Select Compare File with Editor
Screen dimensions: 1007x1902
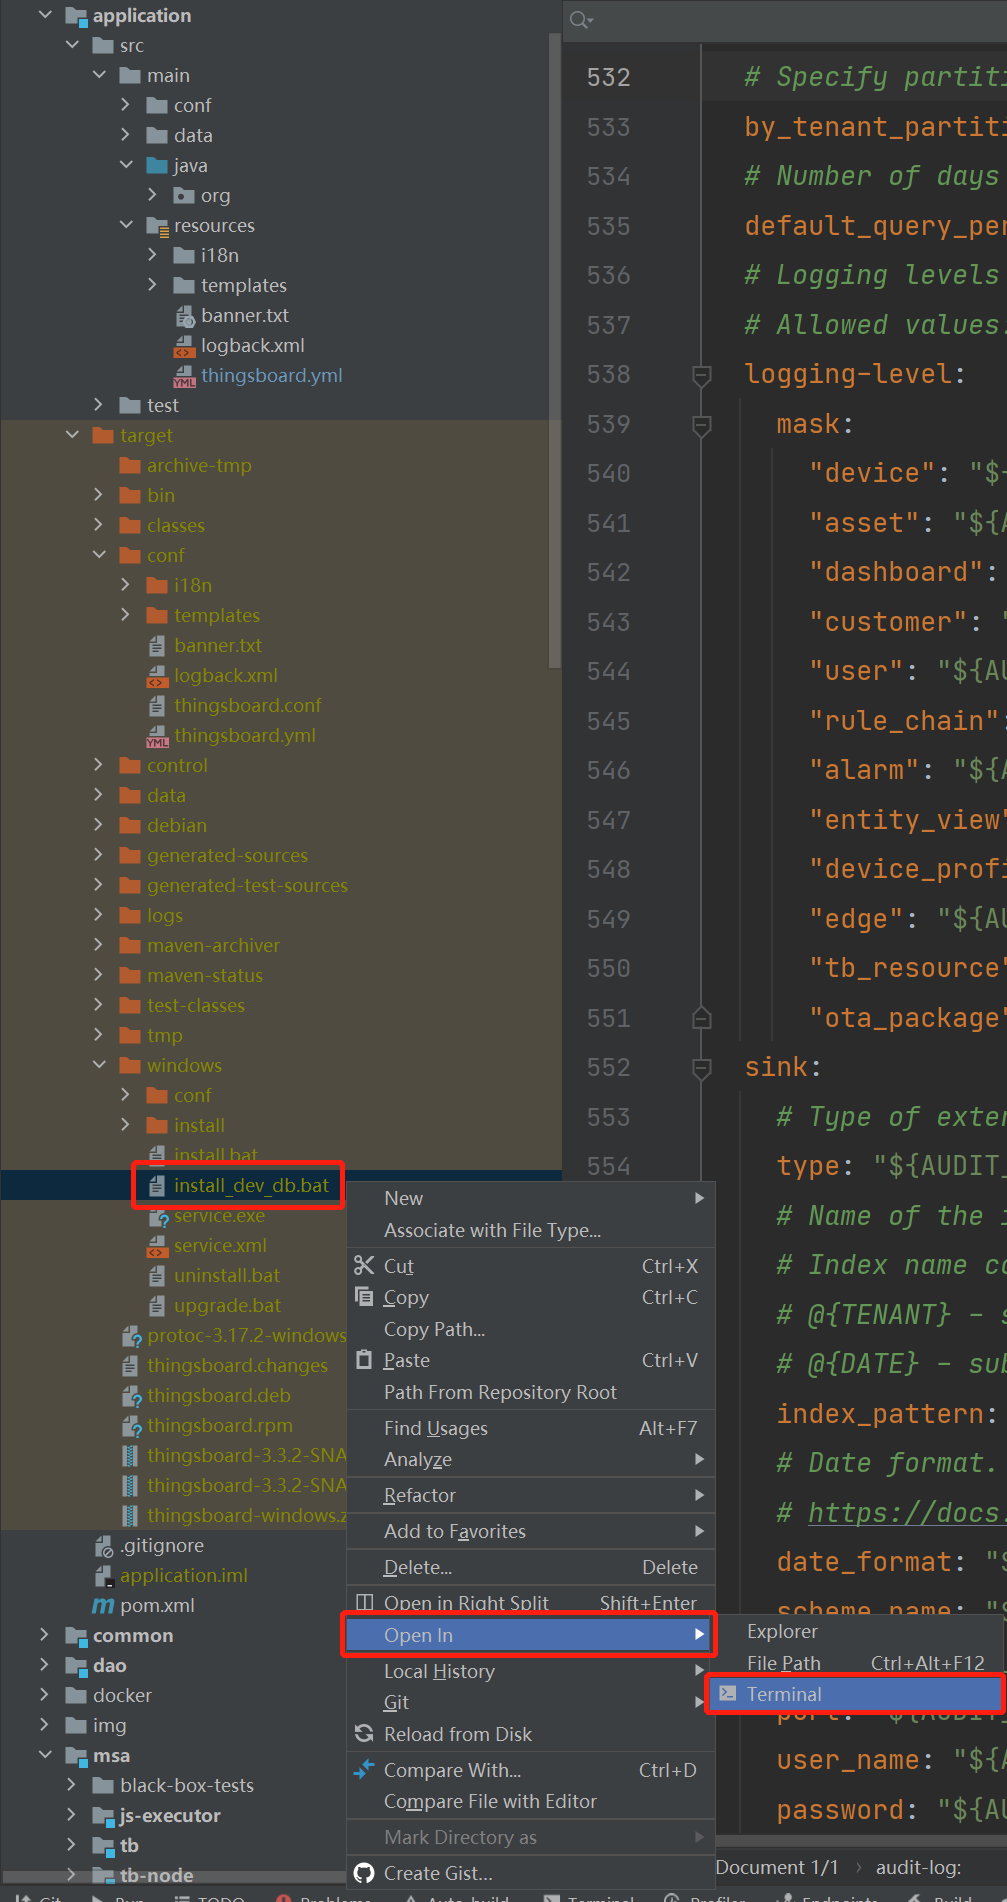coord(531,1801)
